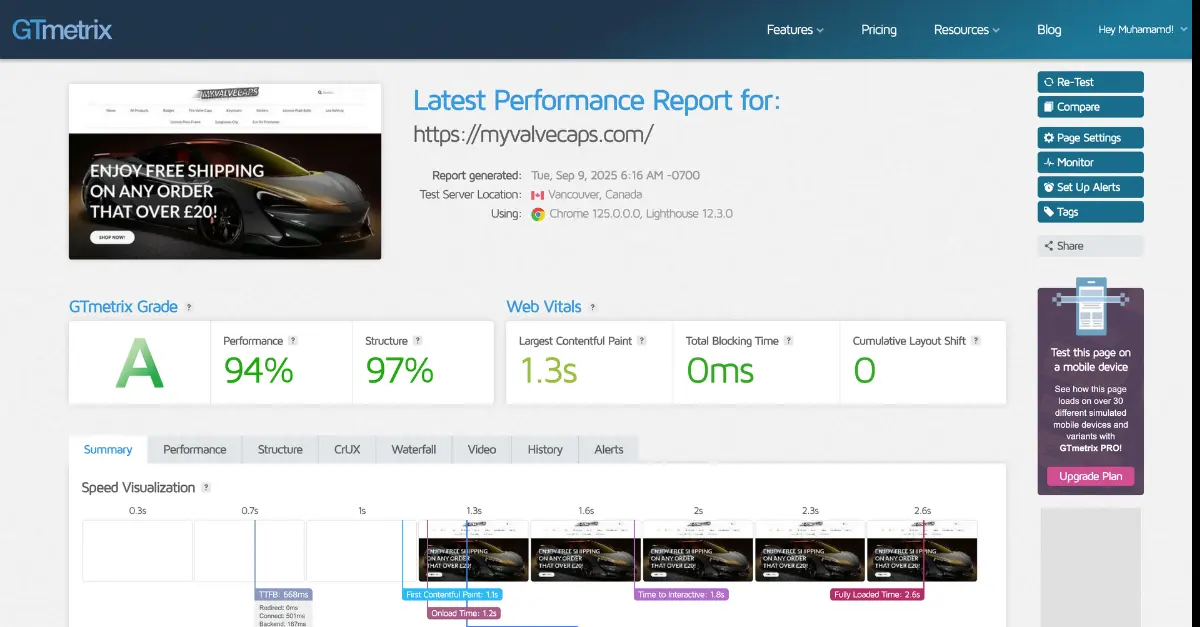
Task: Click Set Up Alerts button
Action: pyautogui.click(x=1090, y=187)
